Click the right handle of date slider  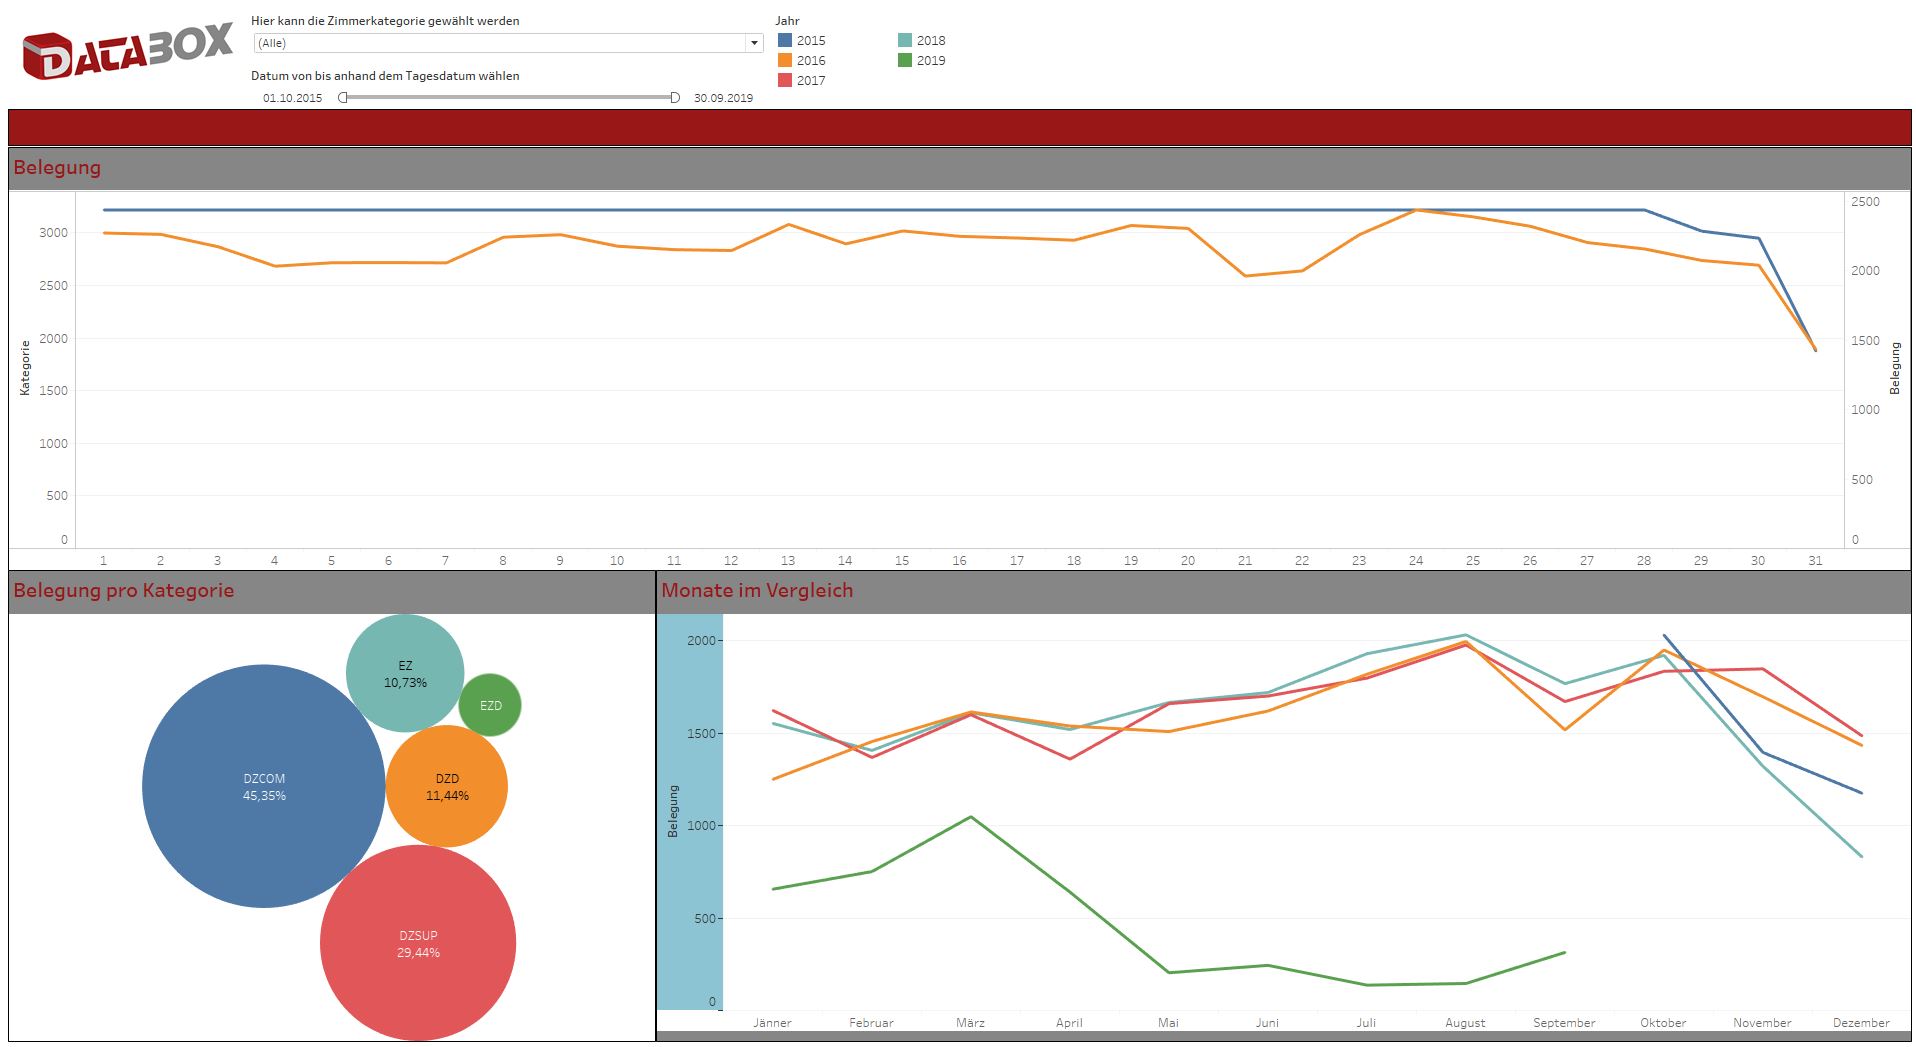point(675,97)
